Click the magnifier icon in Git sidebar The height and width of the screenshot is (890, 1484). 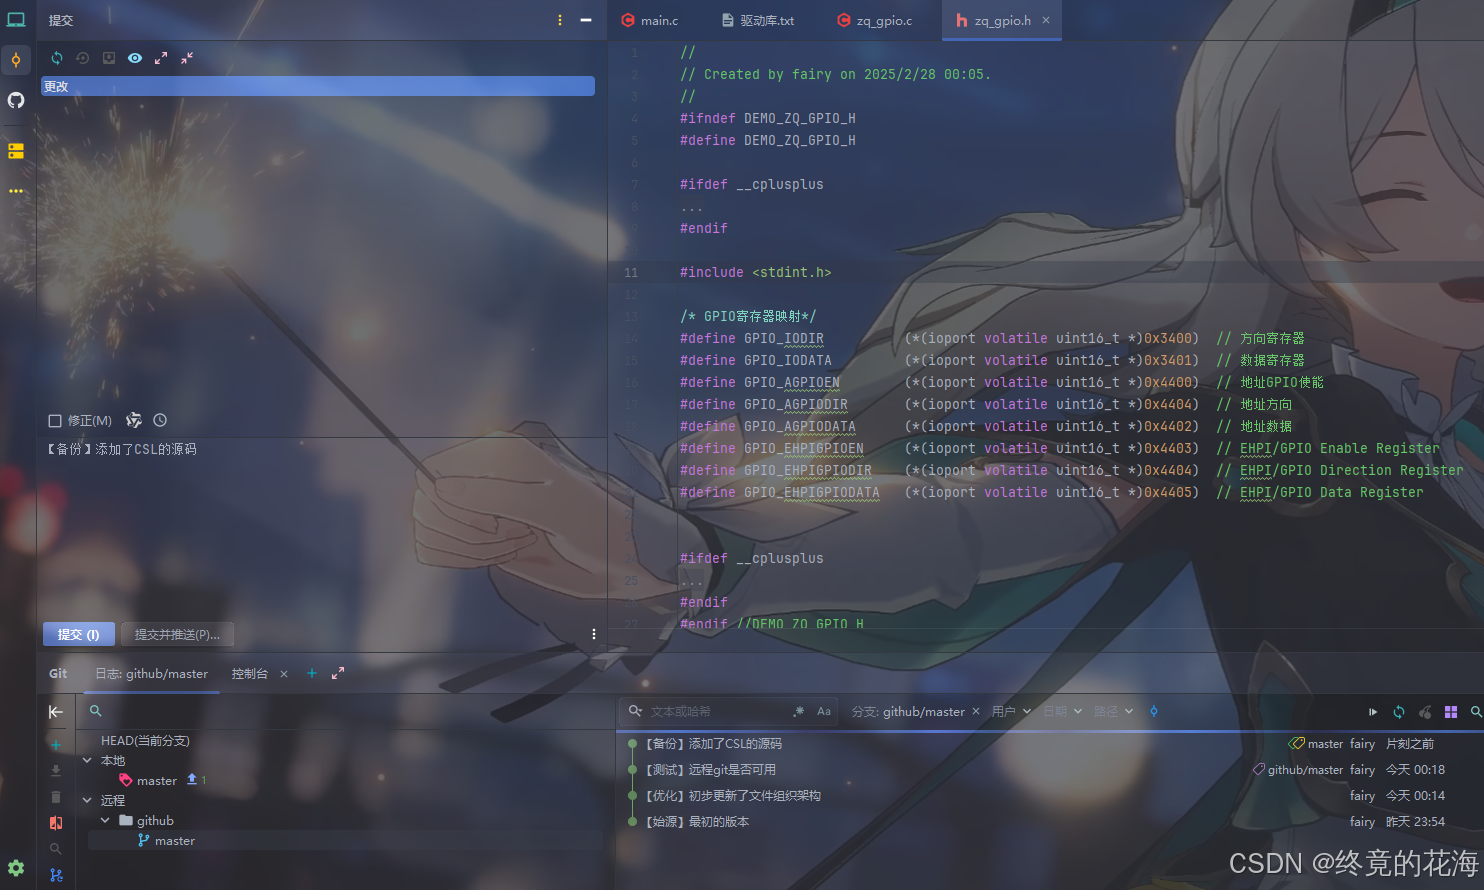pyautogui.click(x=56, y=849)
